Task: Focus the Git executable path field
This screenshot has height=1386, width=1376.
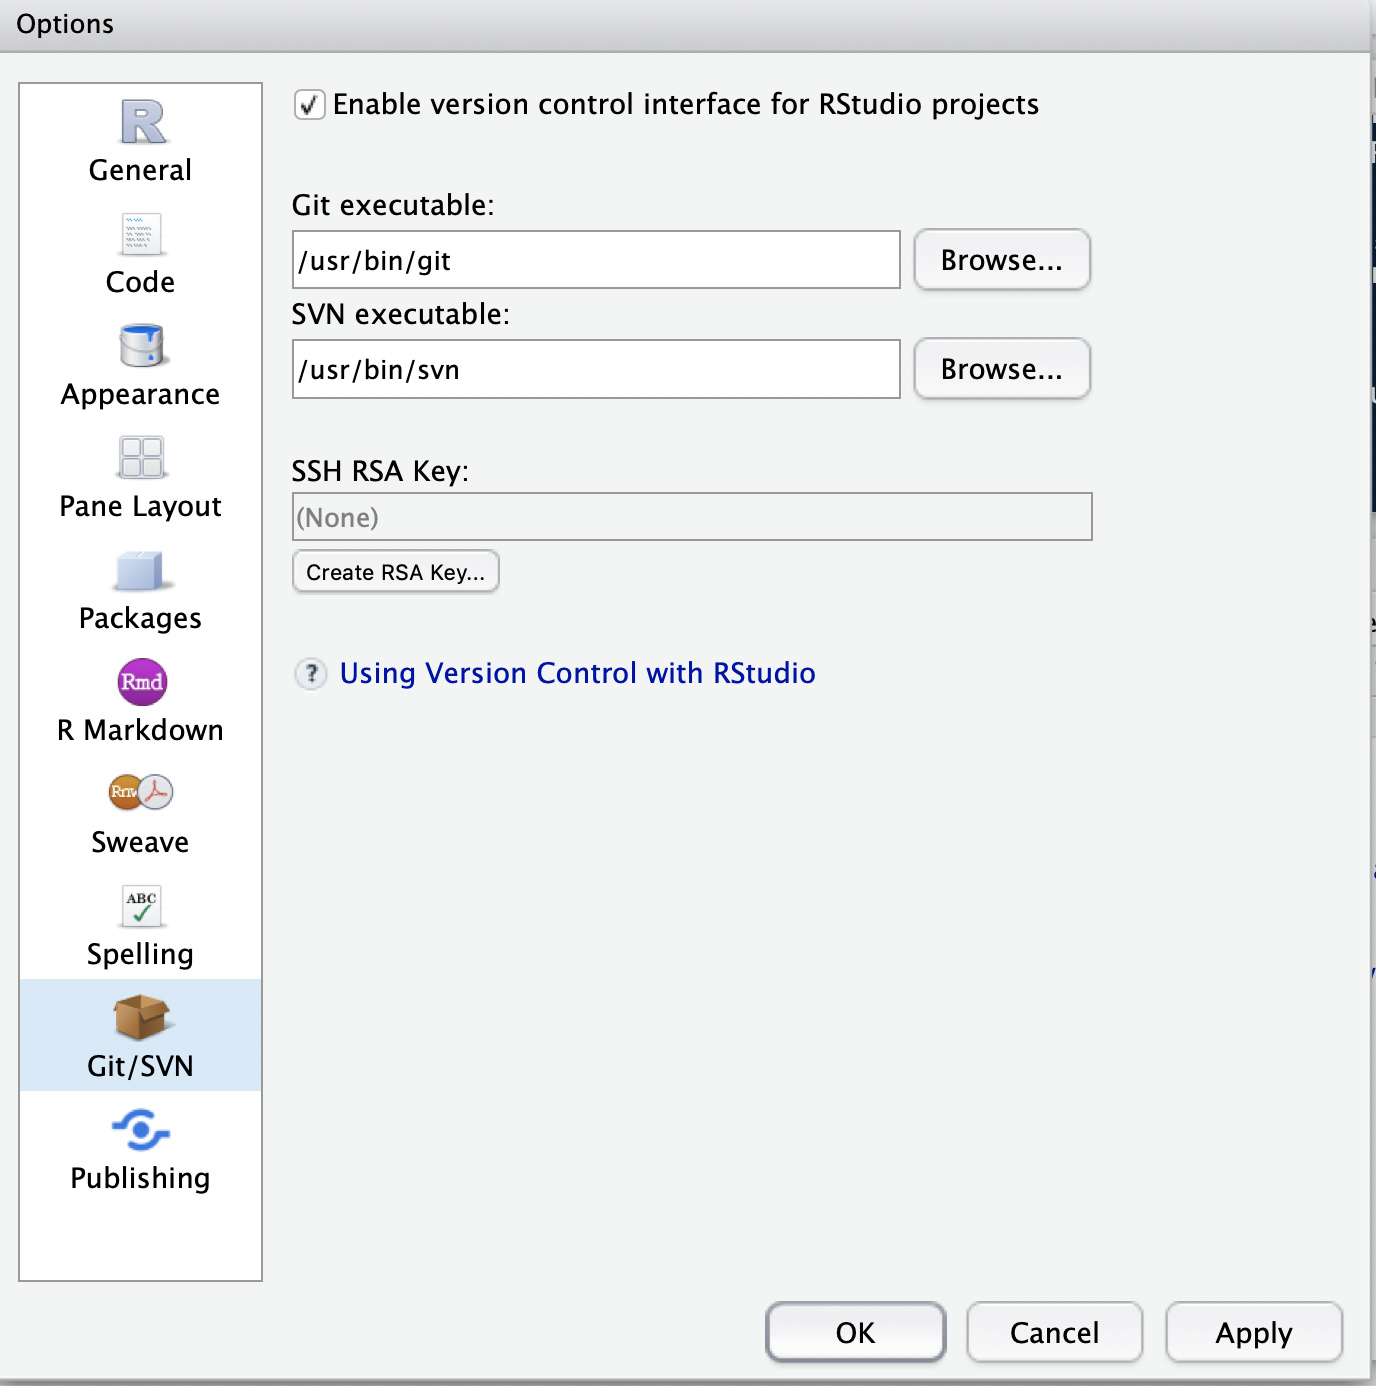Action: [x=596, y=260]
